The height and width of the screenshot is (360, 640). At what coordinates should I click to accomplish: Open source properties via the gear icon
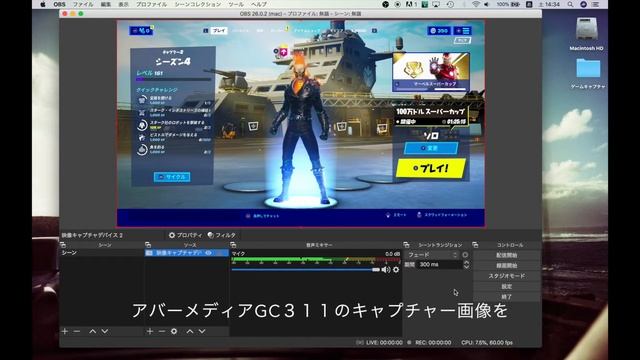tap(174, 331)
